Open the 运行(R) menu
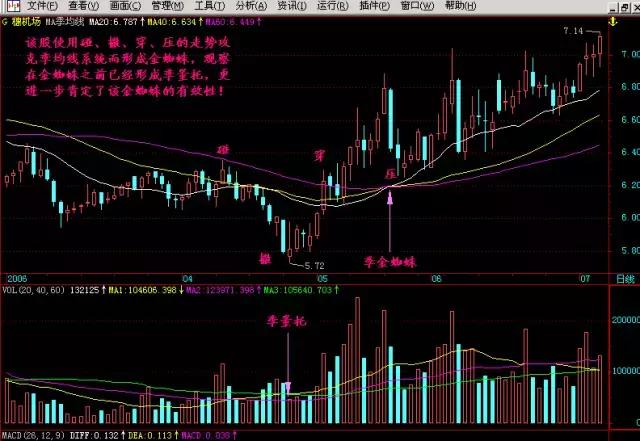The height and width of the screenshot is (441, 640). (x=333, y=6)
